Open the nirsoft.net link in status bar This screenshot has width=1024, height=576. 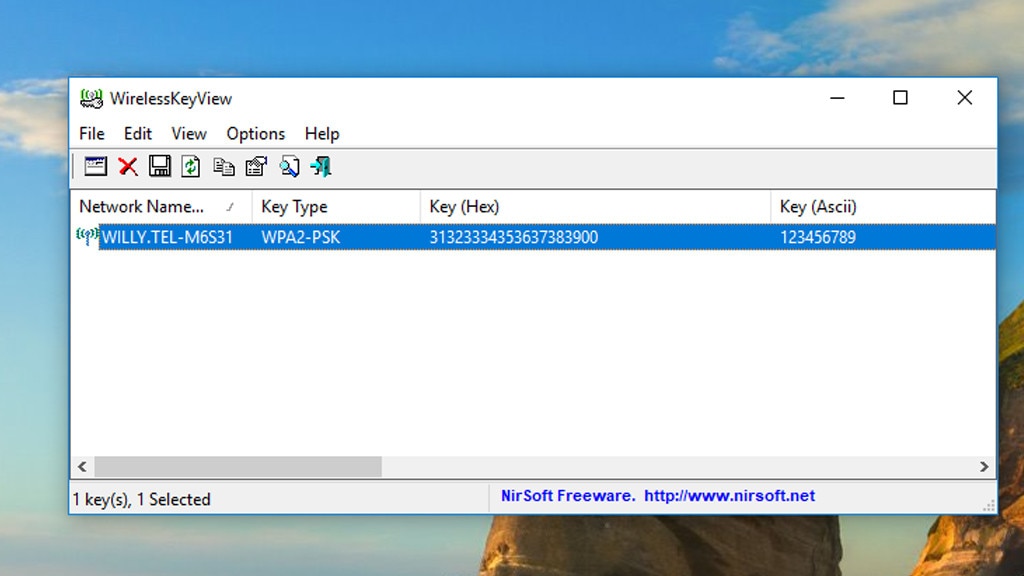point(729,496)
